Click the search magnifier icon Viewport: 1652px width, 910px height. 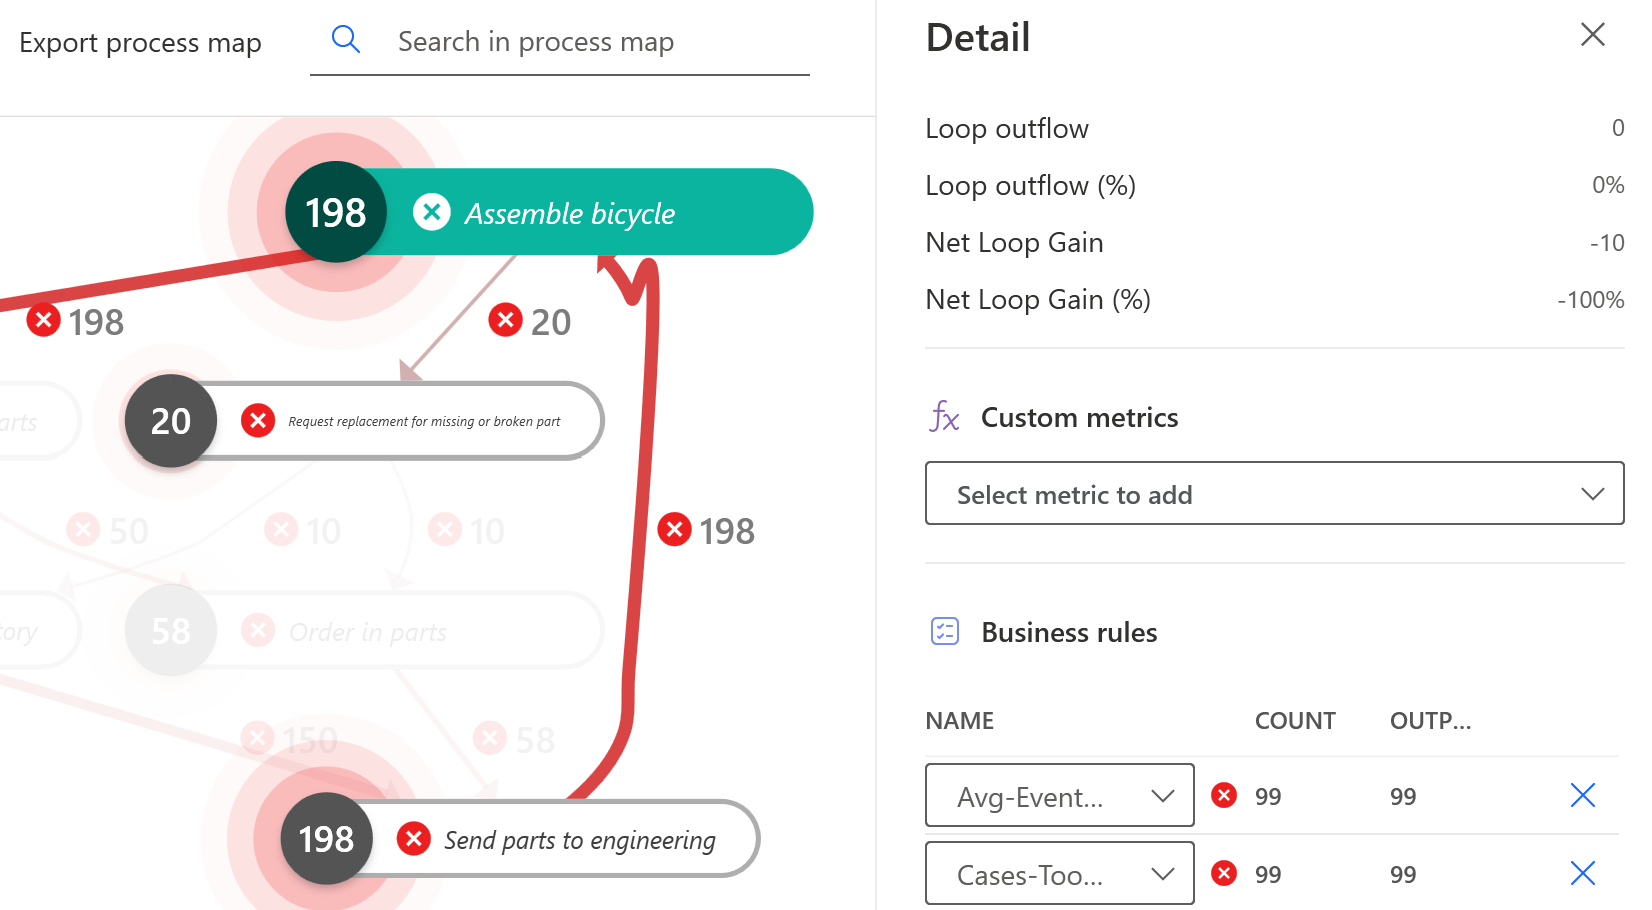(346, 40)
